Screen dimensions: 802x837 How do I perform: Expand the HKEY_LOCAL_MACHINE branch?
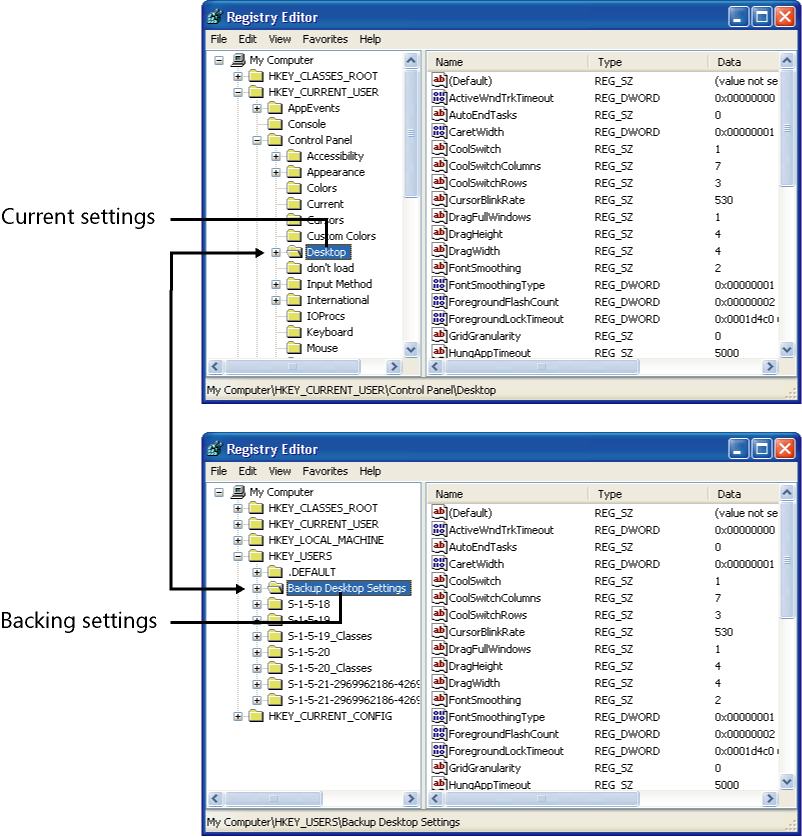tap(238, 540)
